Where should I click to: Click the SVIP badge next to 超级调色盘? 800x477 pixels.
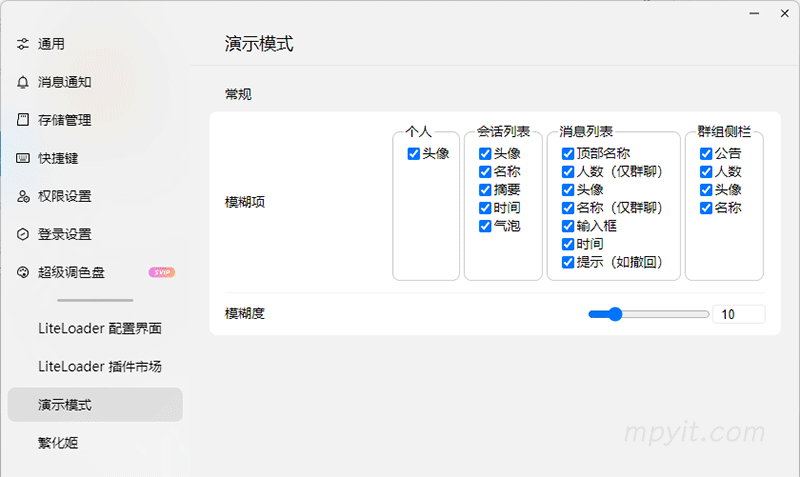click(x=162, y=272)
